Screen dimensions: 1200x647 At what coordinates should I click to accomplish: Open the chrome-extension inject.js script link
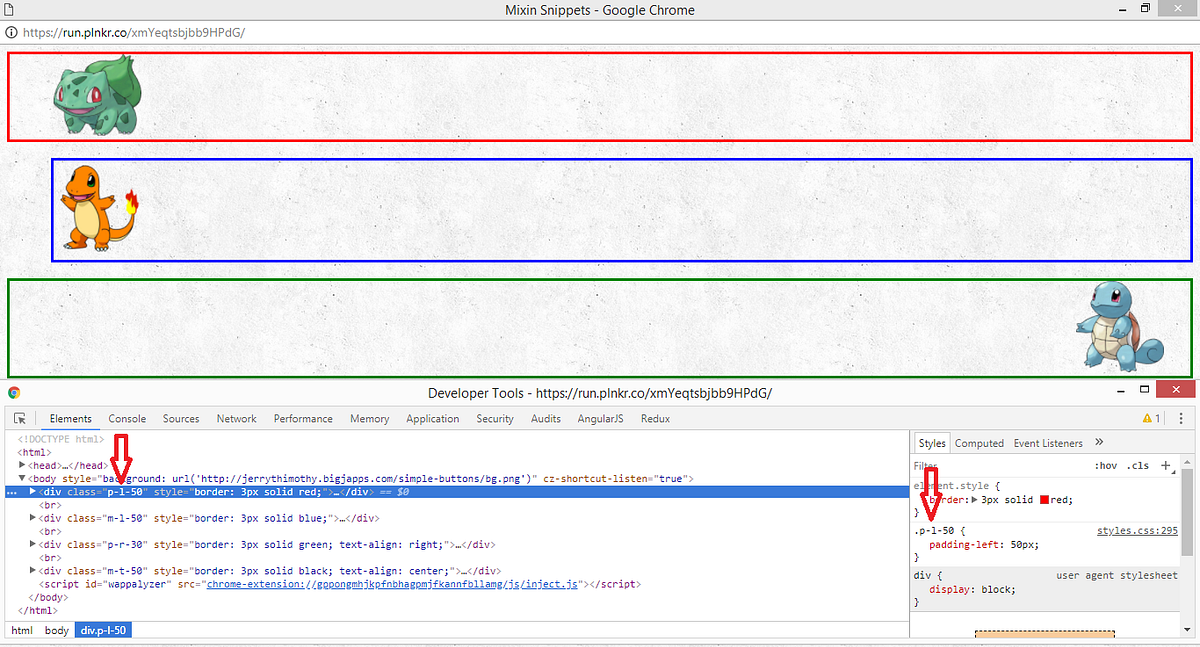[x=393, y=584]
